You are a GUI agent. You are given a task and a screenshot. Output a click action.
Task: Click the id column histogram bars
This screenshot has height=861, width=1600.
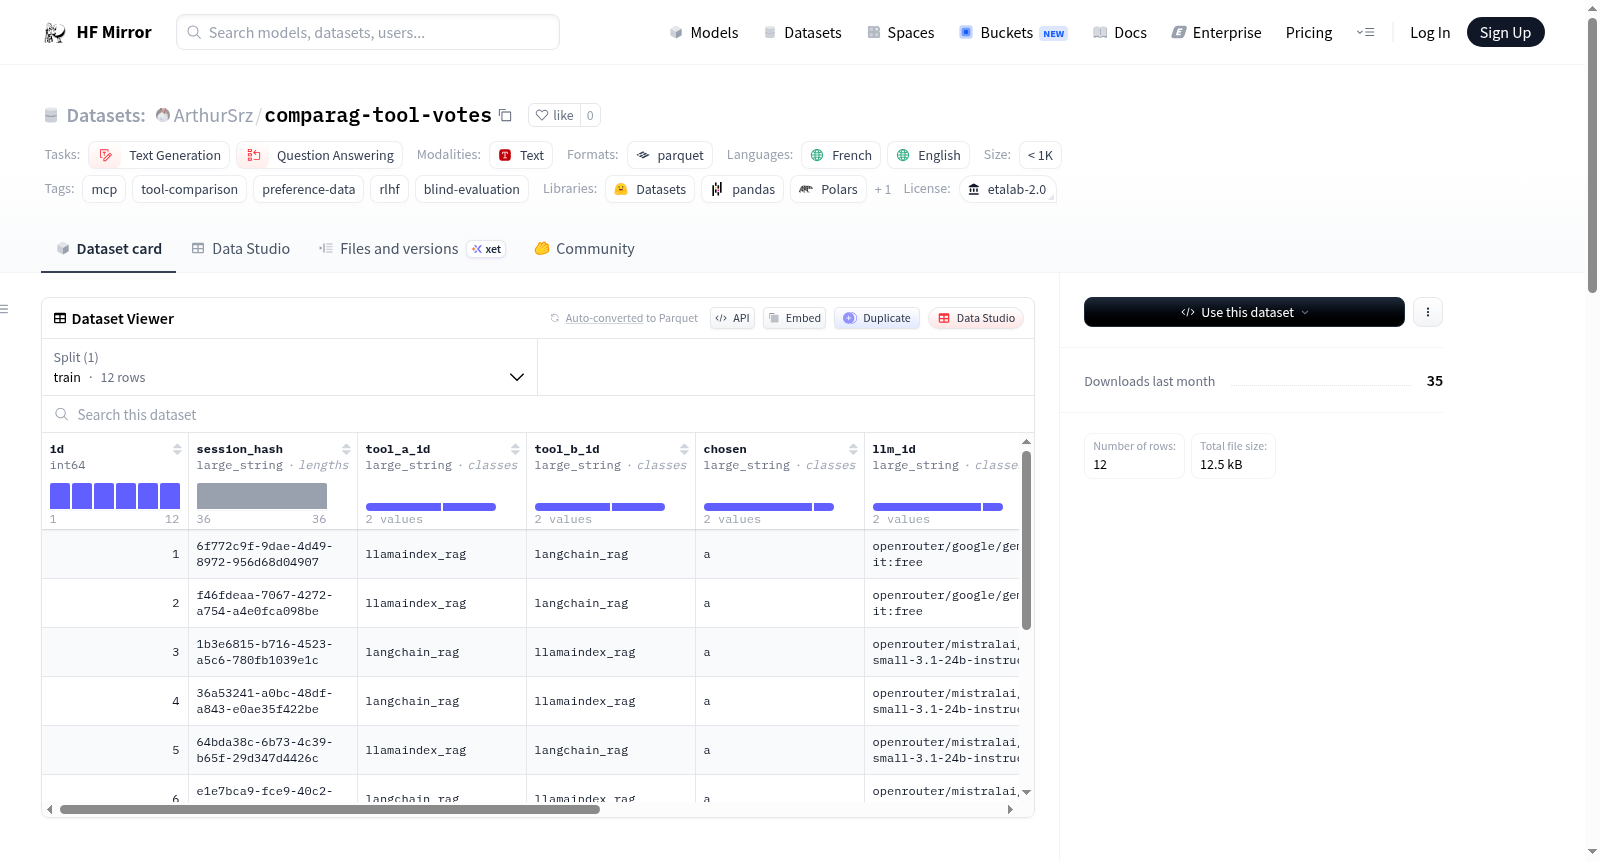click(x=115, y=496)
